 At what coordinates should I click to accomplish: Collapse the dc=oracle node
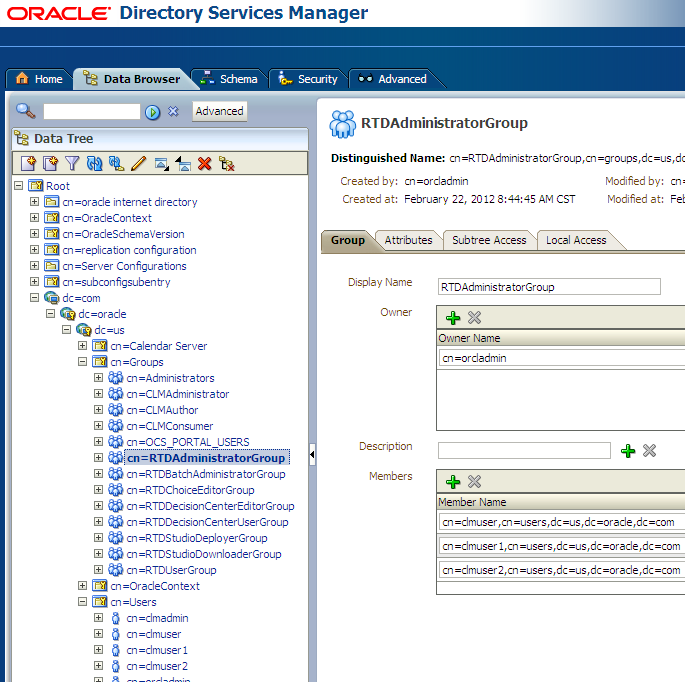coord(51,313)
